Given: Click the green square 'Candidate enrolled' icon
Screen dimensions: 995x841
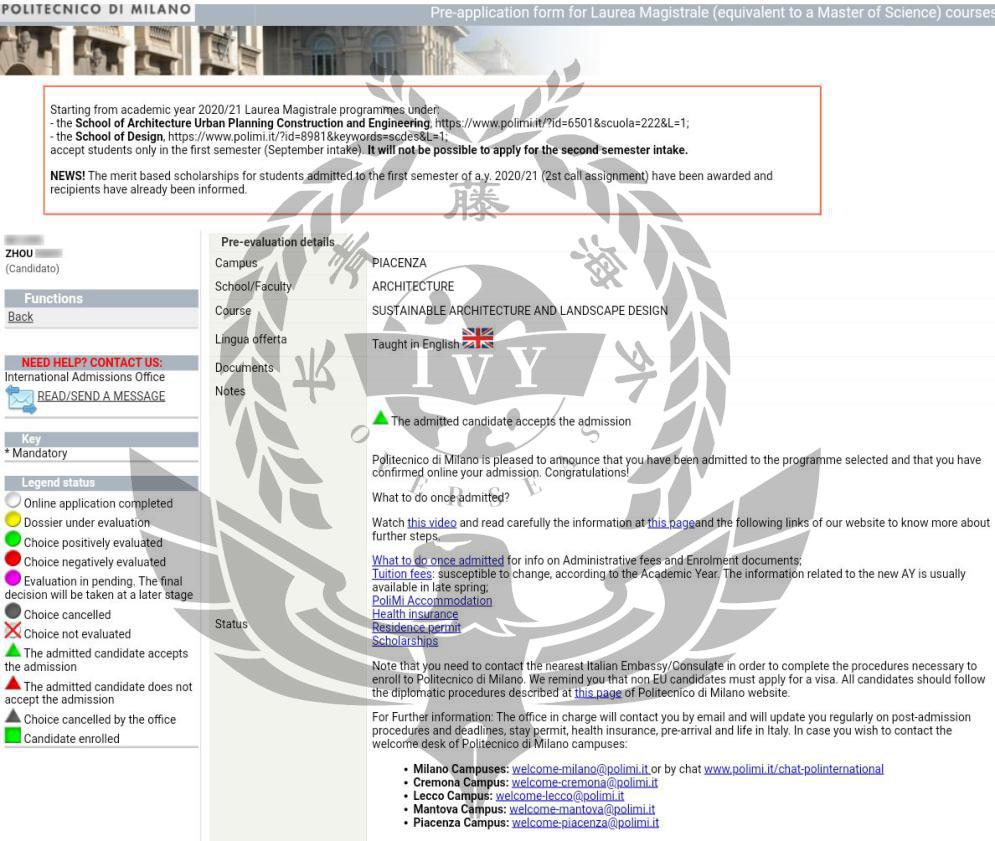Looking at the screenshot, I should pos(13,736).
